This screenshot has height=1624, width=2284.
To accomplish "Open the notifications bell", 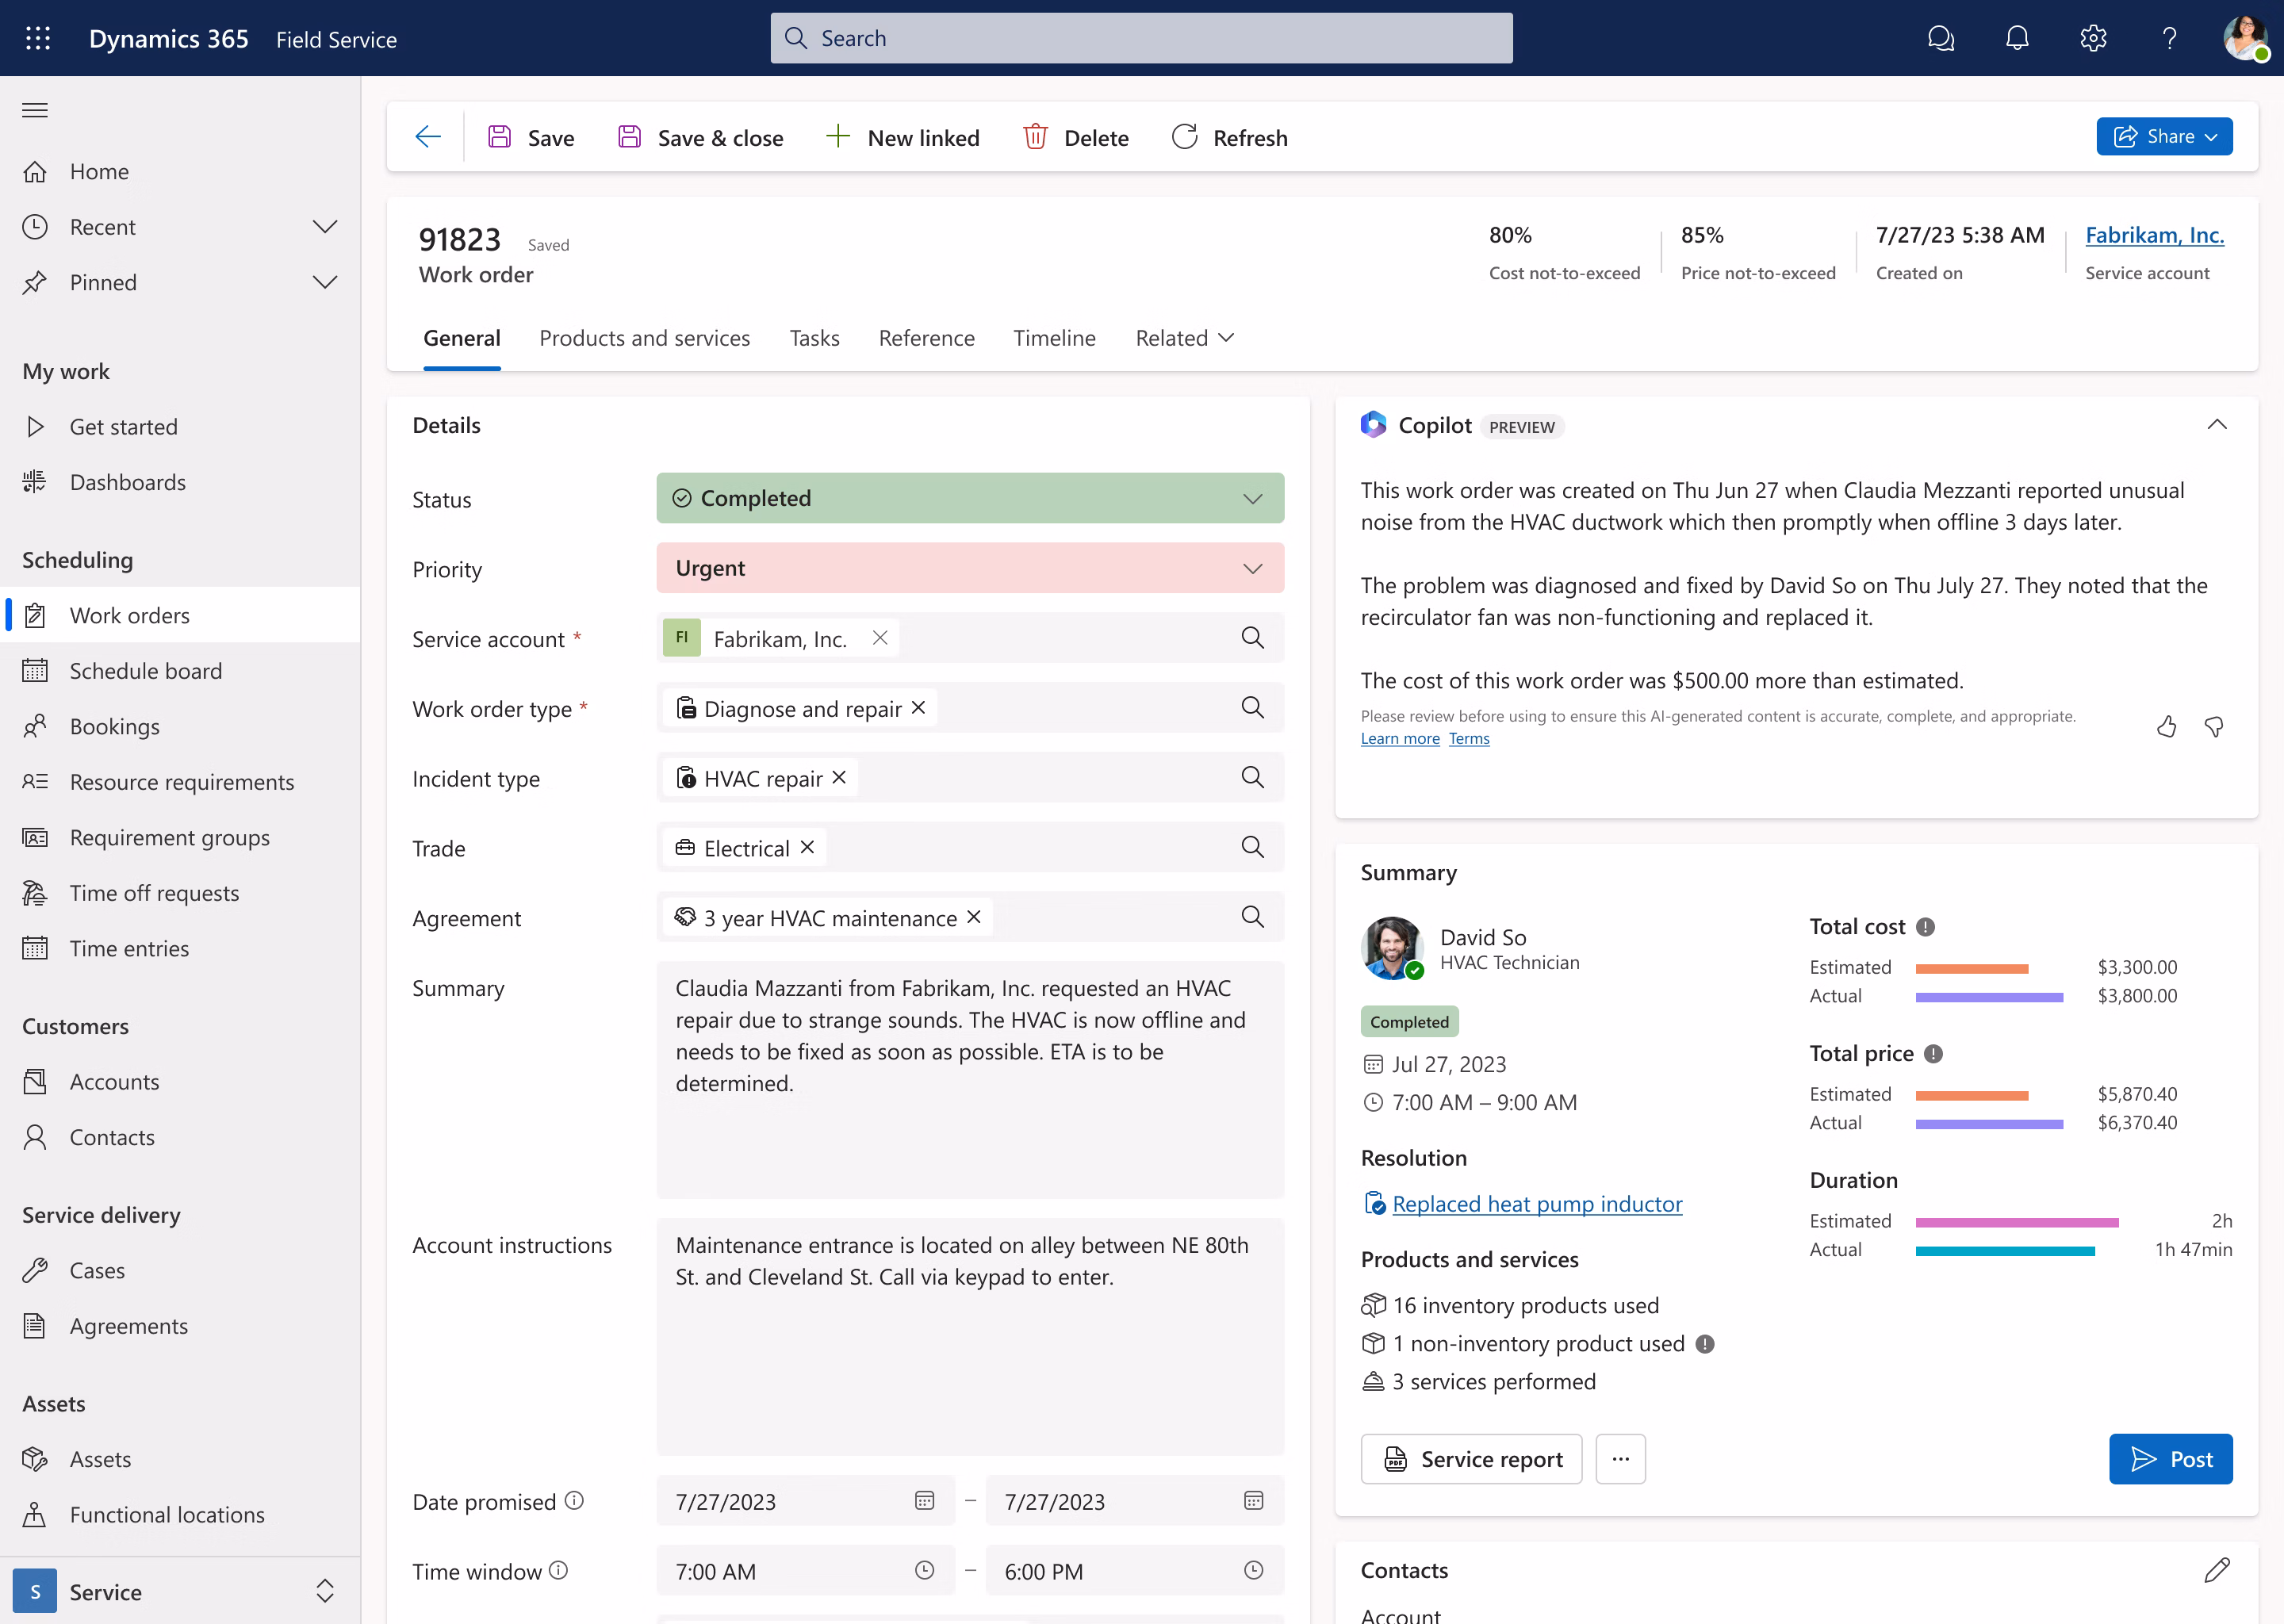I will pyautogui.click(x=2017, y=38).
